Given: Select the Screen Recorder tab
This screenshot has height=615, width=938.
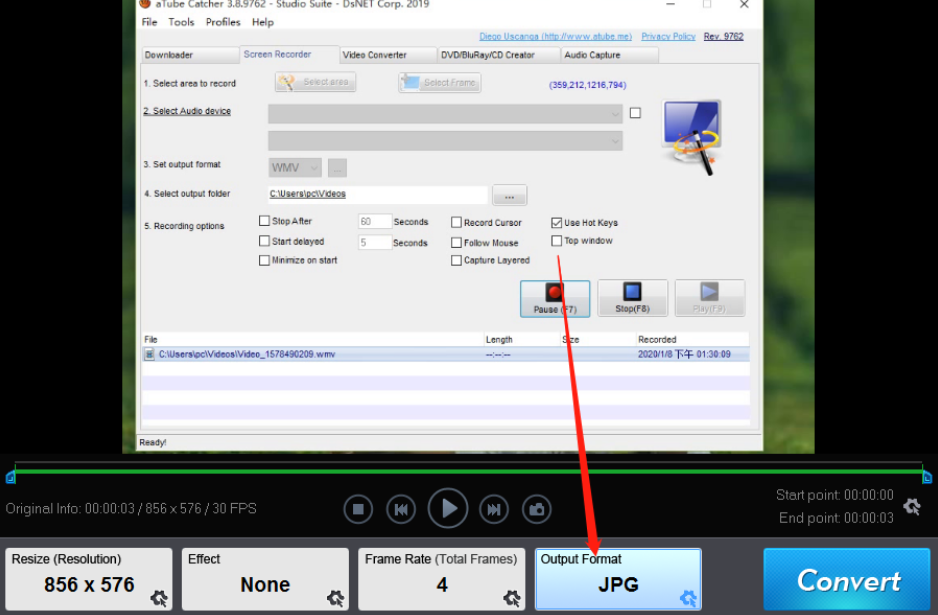Looking at the screenshot, I should [290, 54].
